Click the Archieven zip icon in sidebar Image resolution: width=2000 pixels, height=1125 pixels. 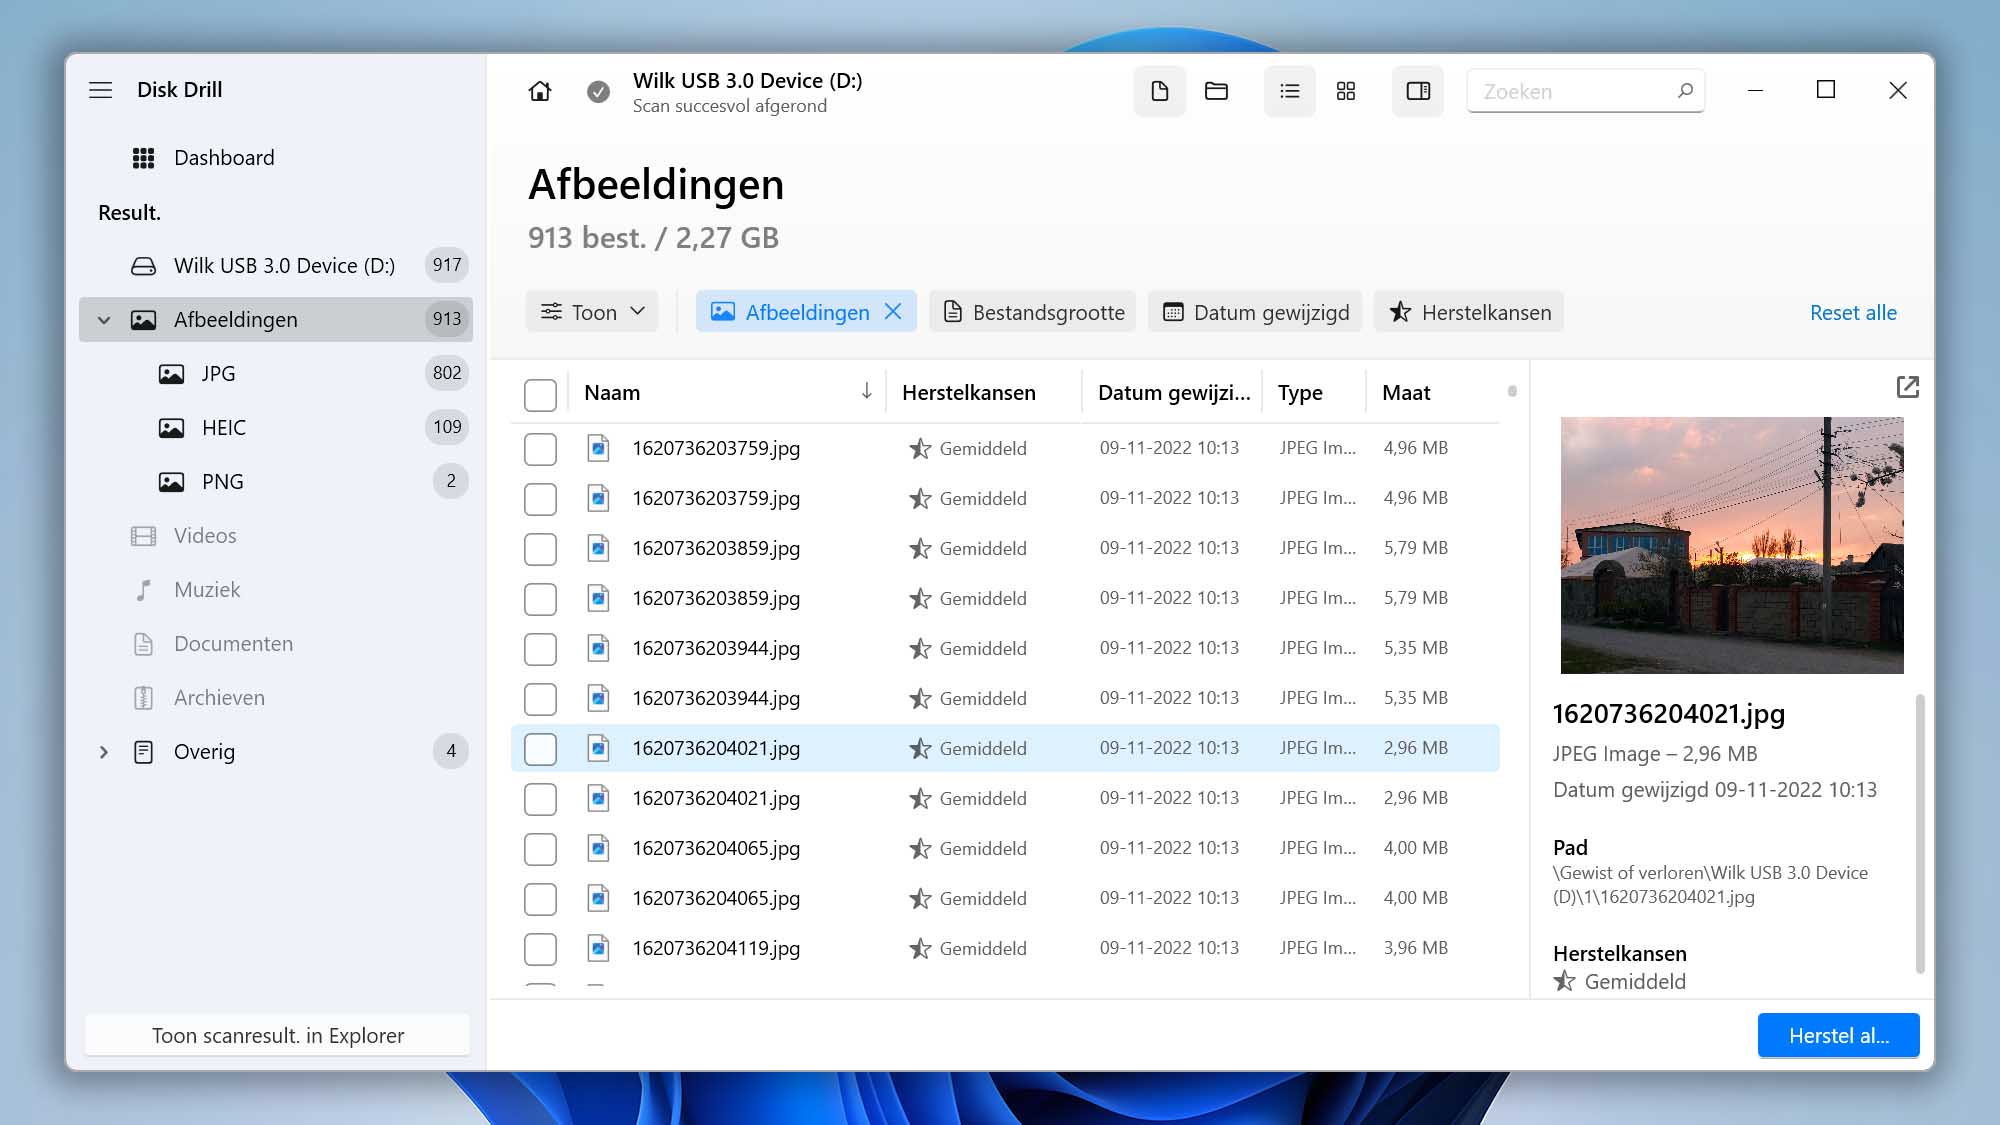pos(143,698)
